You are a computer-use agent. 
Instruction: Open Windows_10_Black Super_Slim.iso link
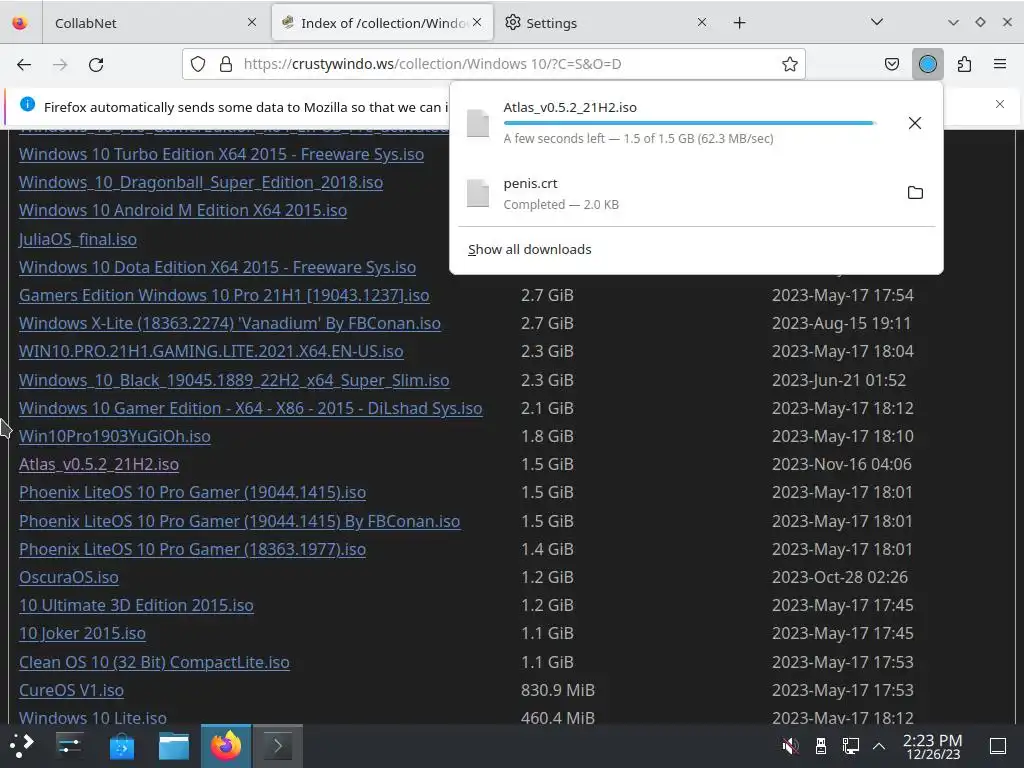point(234,380)
